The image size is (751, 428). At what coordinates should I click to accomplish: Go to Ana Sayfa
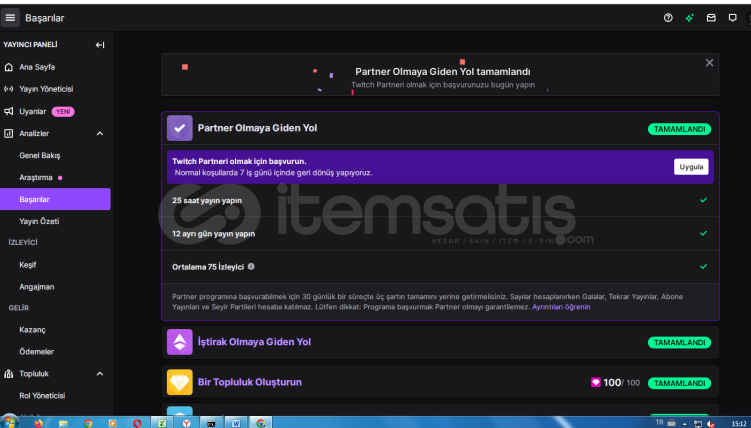[37, 67]
